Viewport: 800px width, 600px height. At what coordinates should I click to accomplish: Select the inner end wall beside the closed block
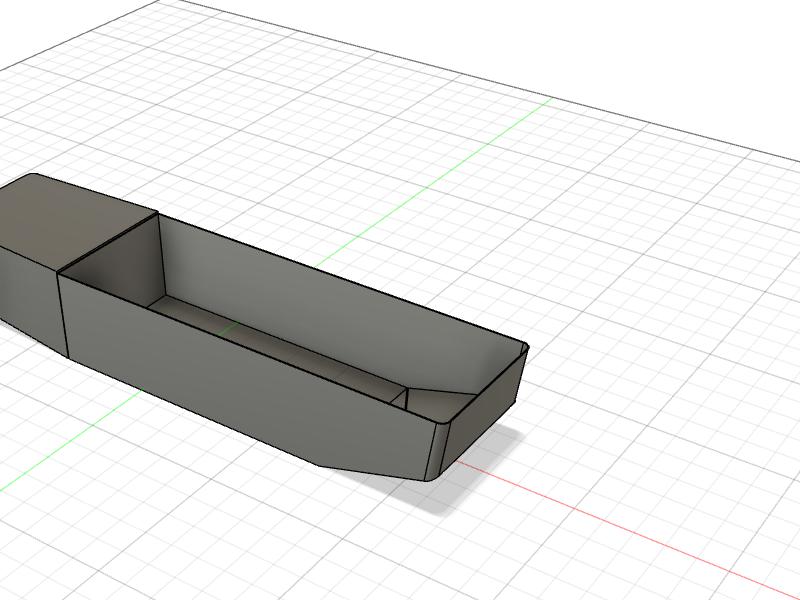pos(120,265)
